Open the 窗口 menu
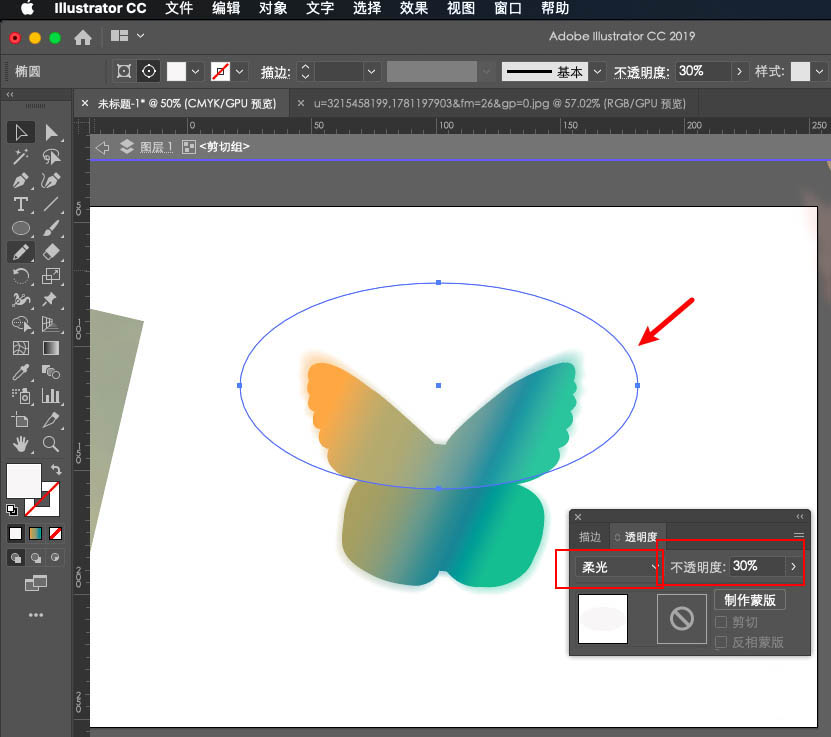 [507, 9]
